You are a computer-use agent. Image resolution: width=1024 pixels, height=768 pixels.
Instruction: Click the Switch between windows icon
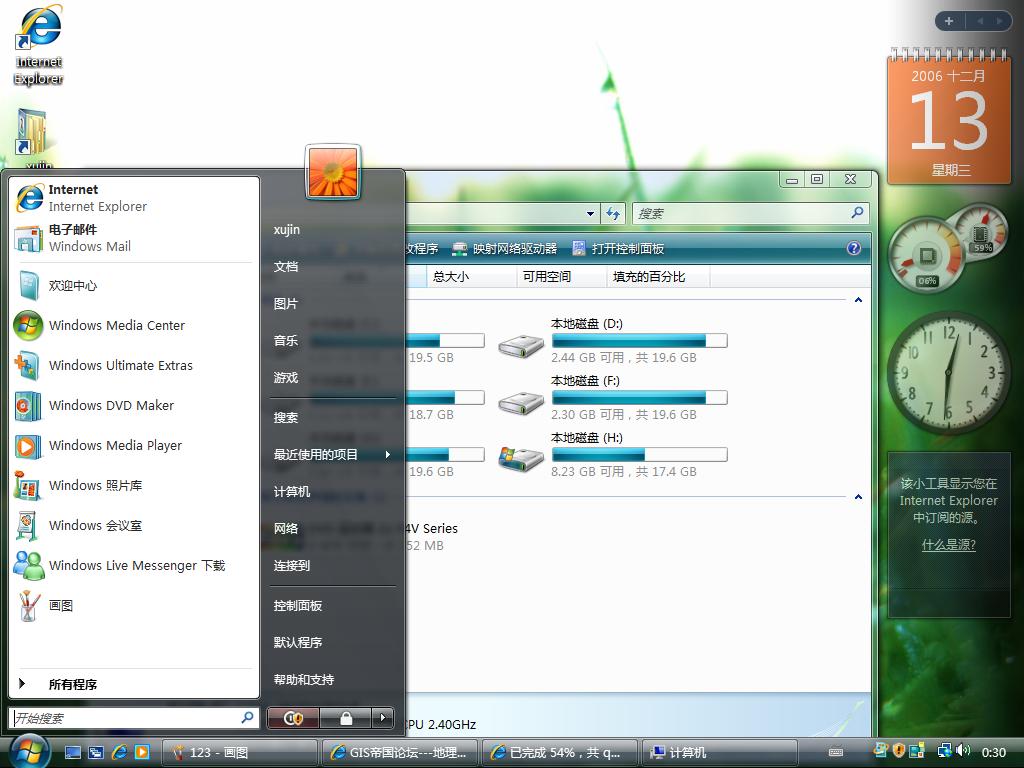click(x=96, y=752)
